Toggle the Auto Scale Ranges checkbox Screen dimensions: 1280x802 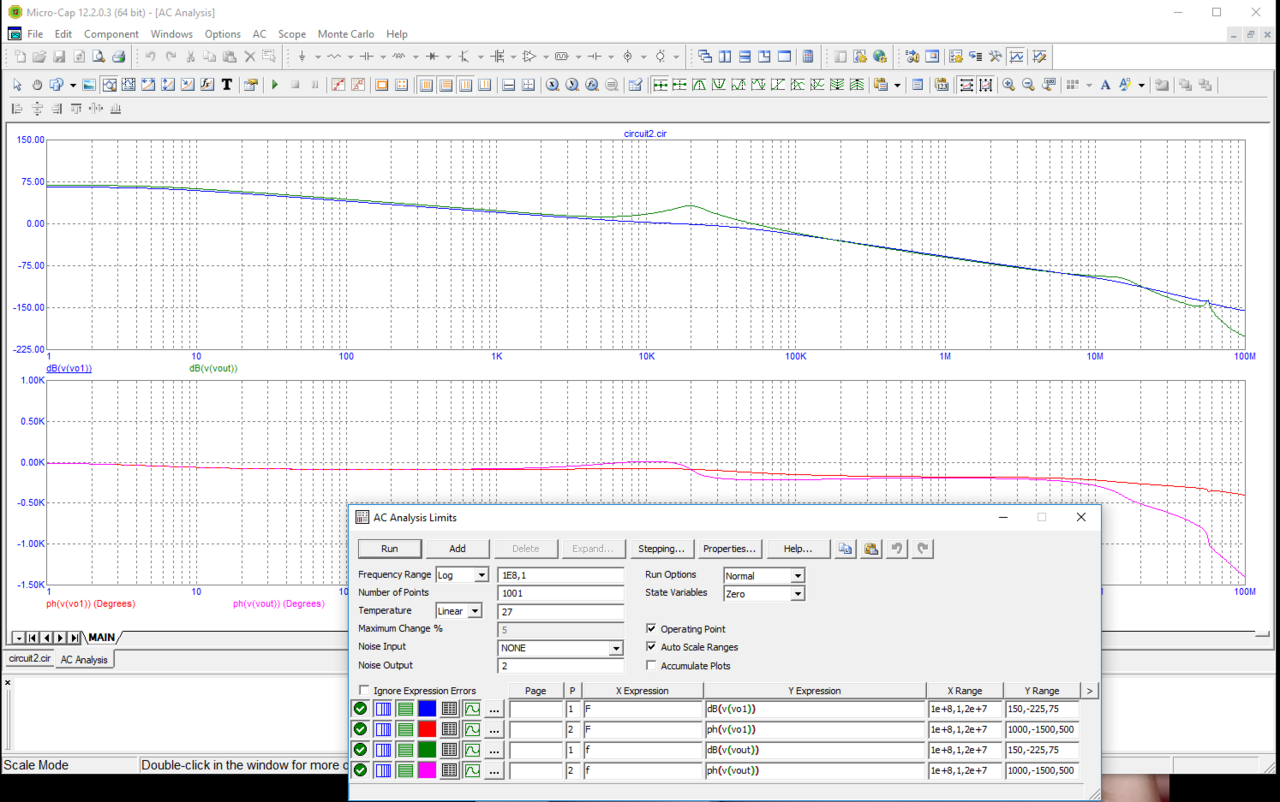point(651,647)
